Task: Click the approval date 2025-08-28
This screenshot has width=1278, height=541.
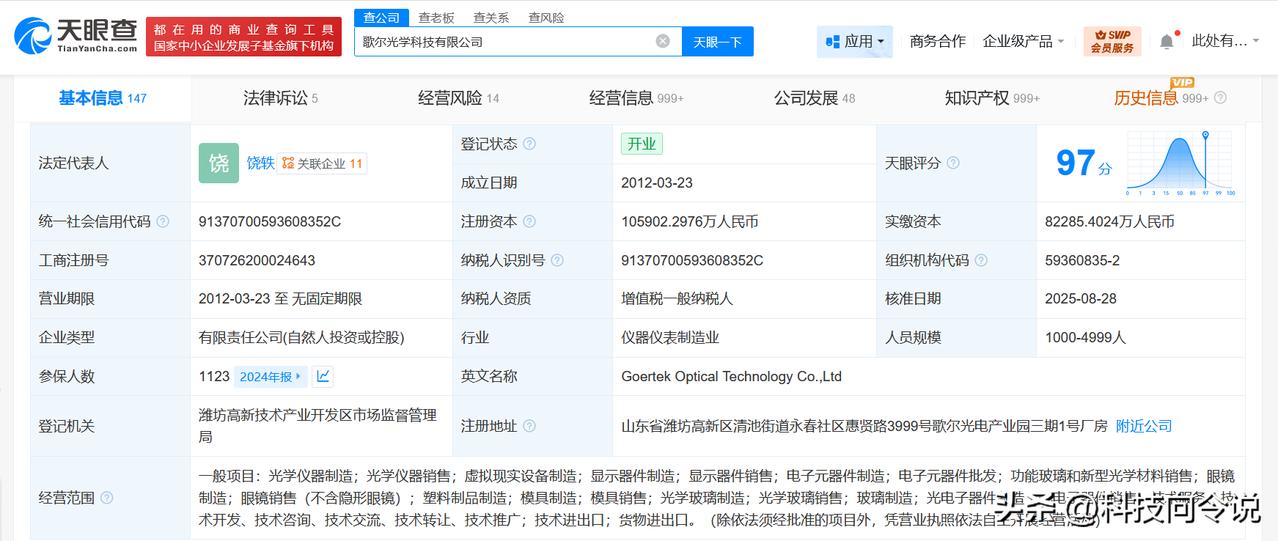Action: click(1081, 299)
